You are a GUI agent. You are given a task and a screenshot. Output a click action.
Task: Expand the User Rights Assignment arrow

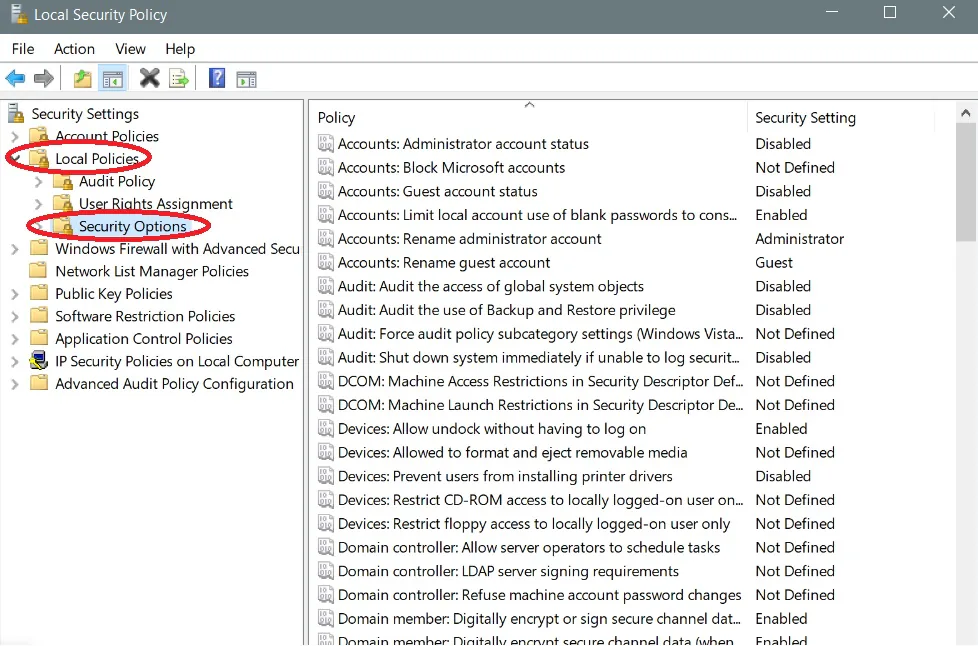39,204
